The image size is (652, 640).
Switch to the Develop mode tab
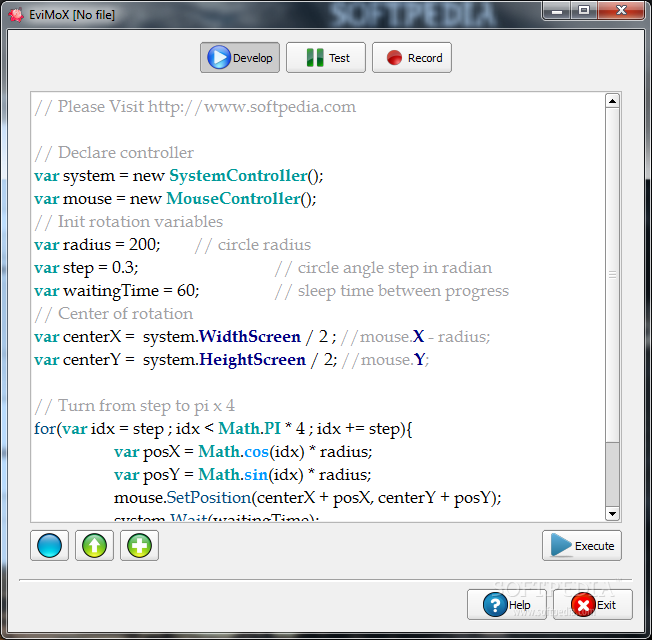(x=240, y=57)
